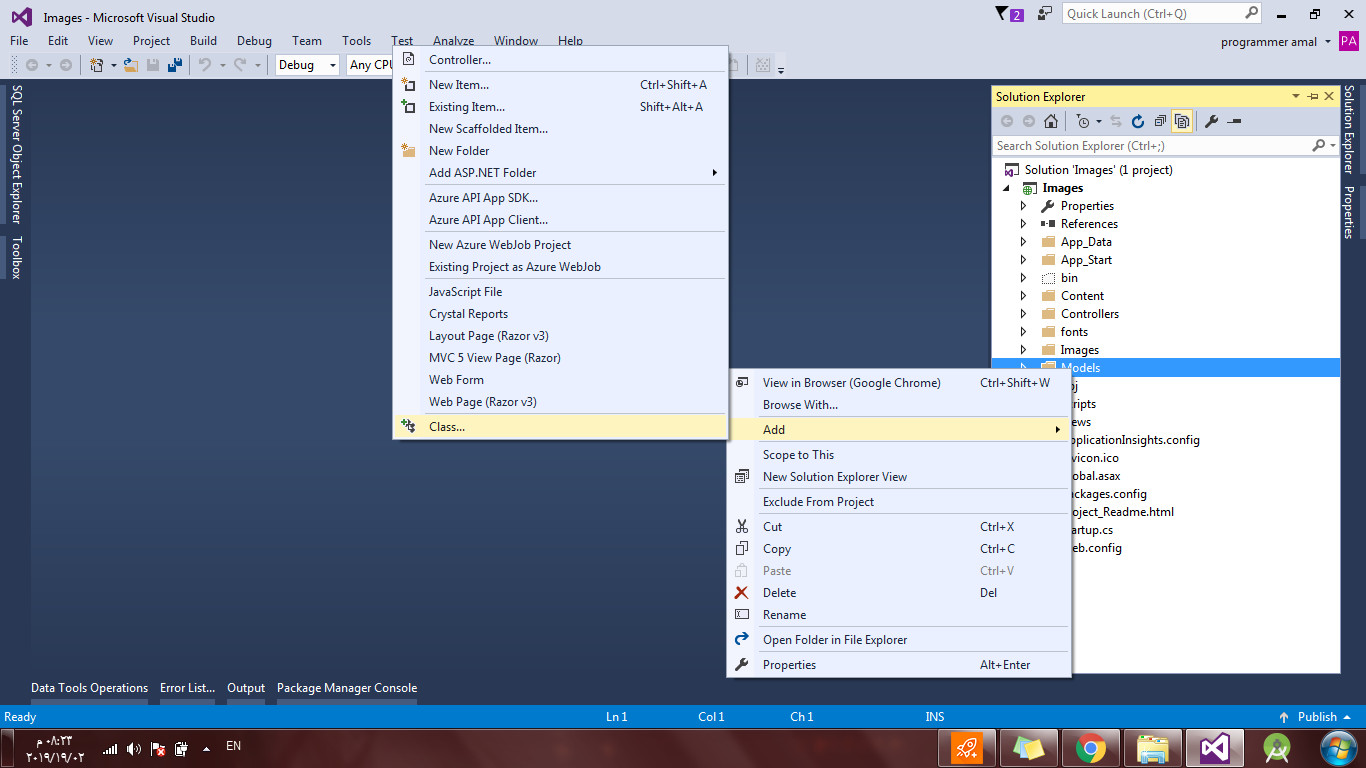
Task: Click the Save All toolbar icon
Action: (x=175, y=65)
